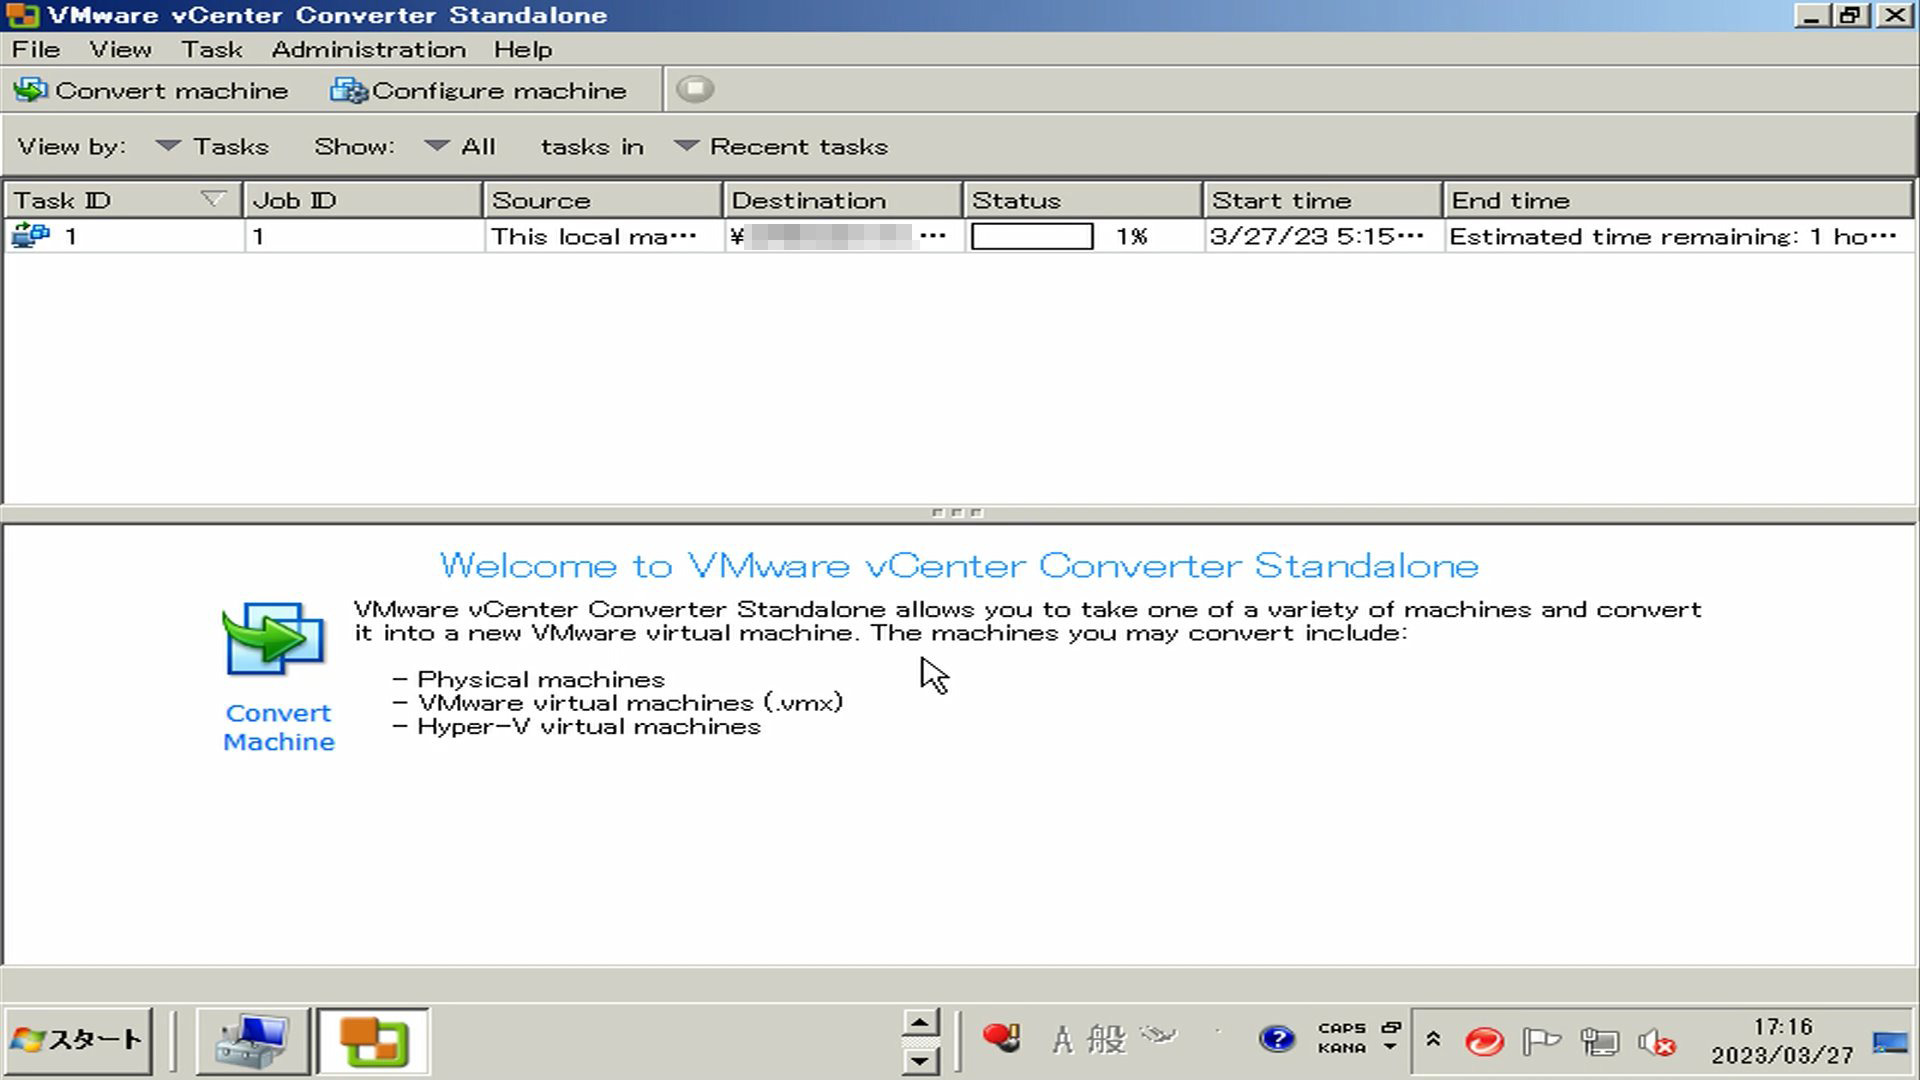Image resolution: width=1920 pixels, height=1080 pixels.
Task: Toggle the CAPS indicator in language bar
Action: [1342, 1028]
